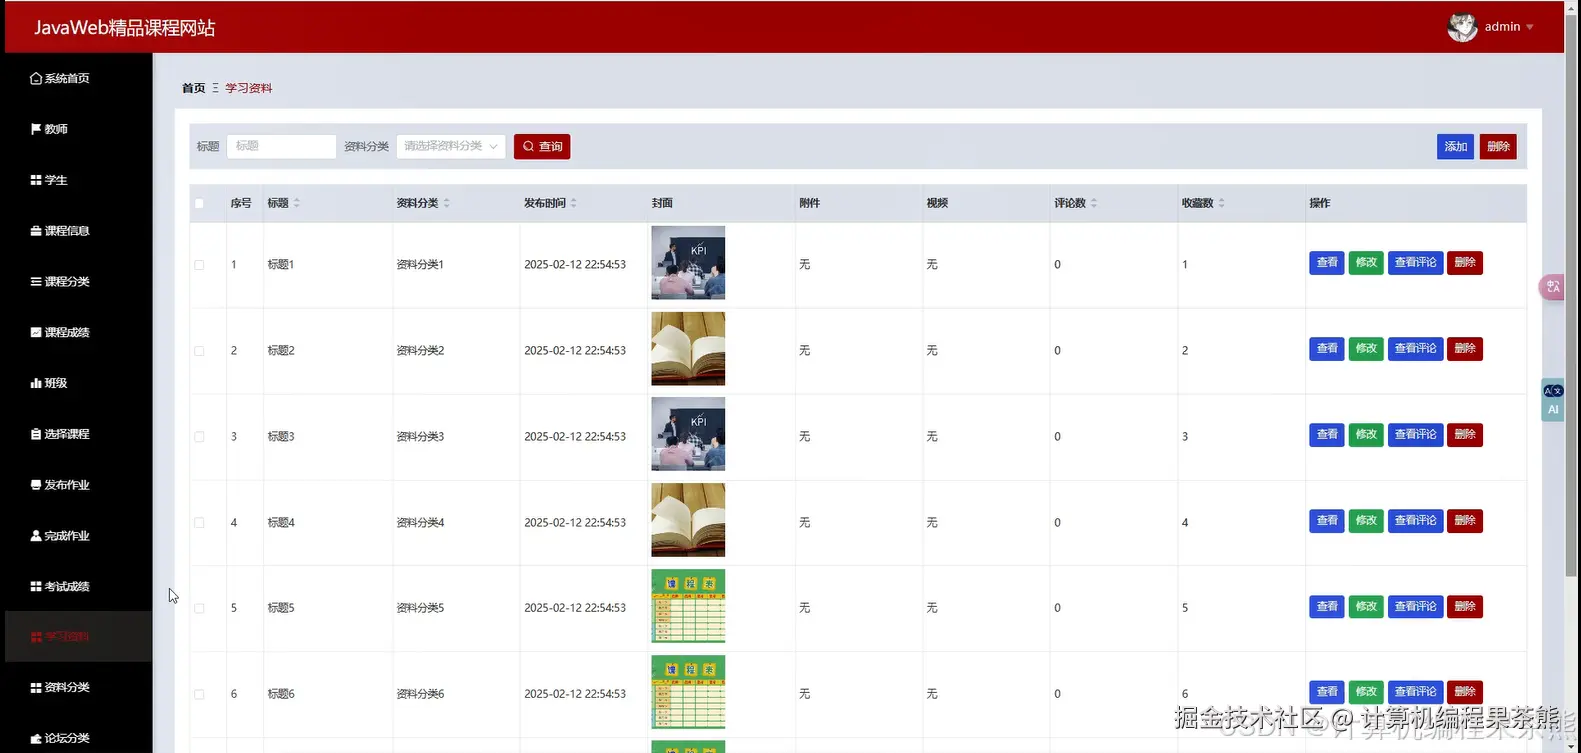The height and width of the screenshot is (753, 1581).
Task: Click 查看评论 for row 标题3
Action: tap(1415, 435)
